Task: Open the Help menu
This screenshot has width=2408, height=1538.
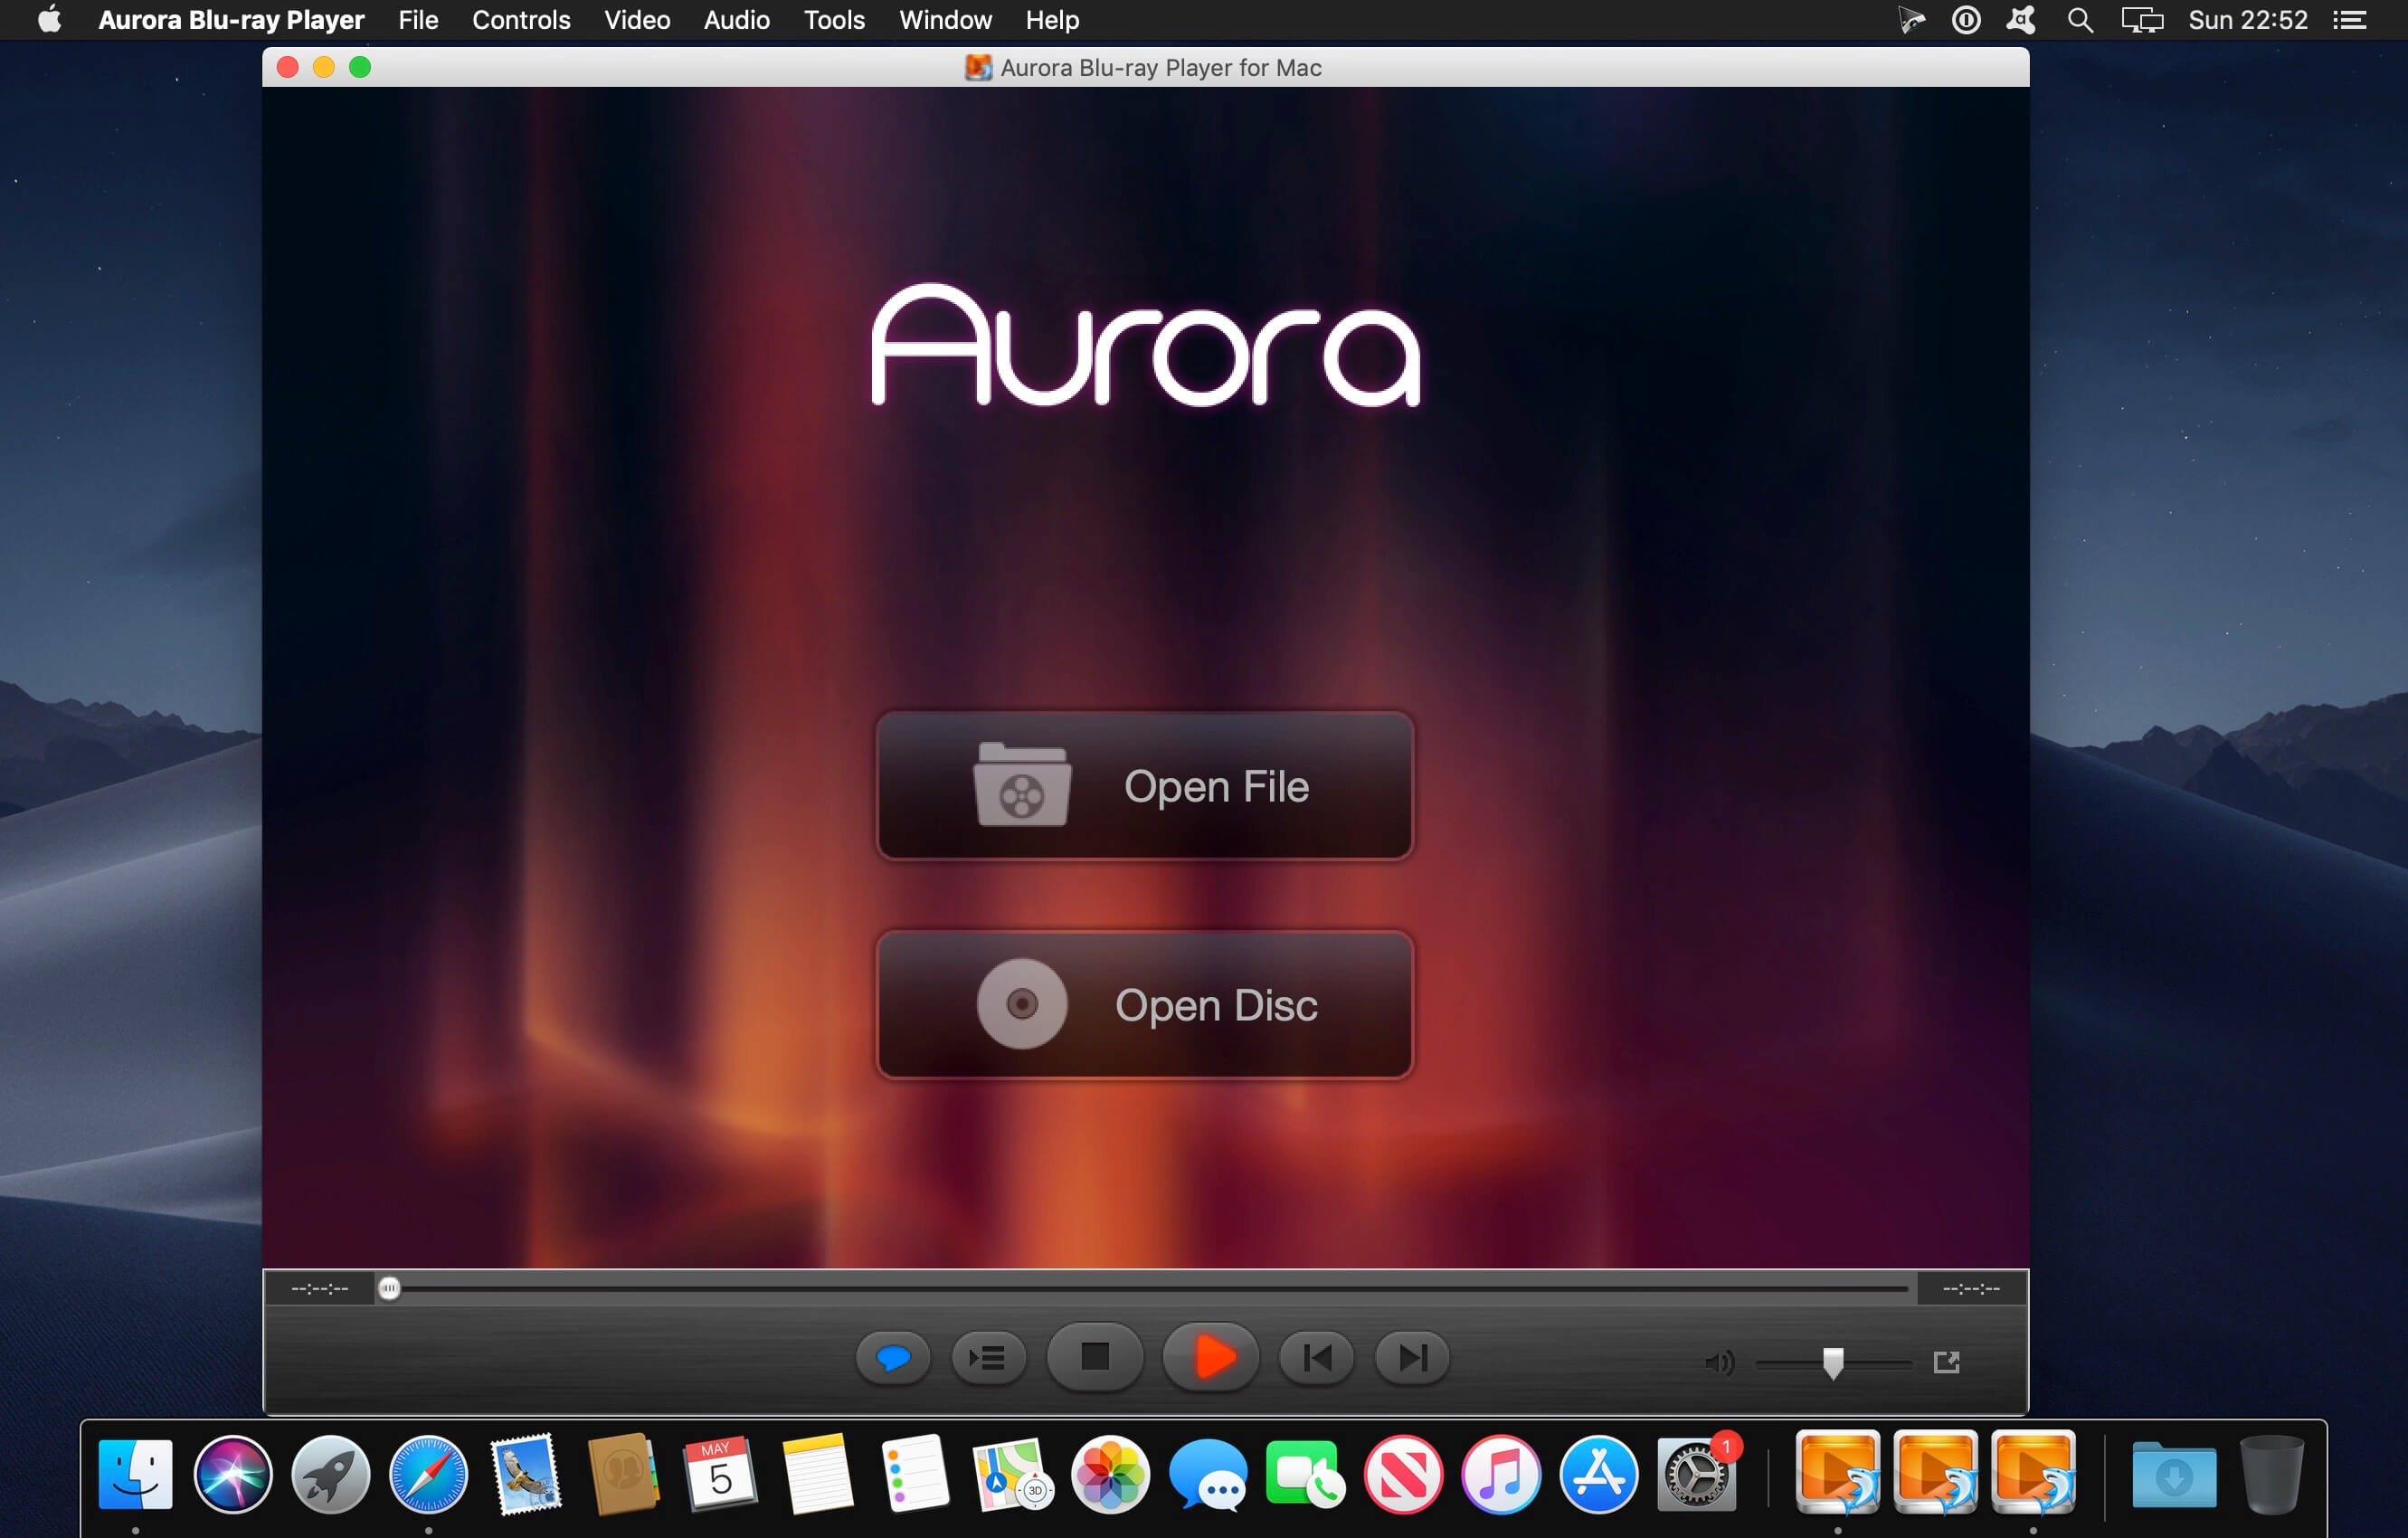Action: coord(1052,20)
